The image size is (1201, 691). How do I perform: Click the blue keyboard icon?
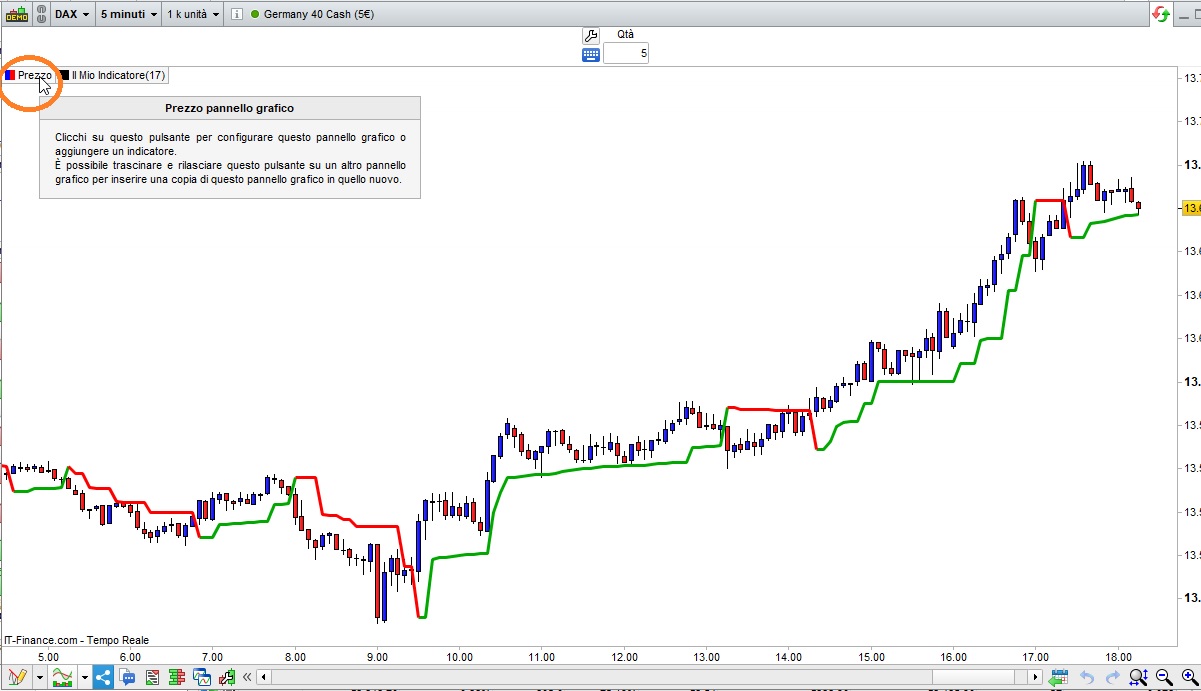click(590, 54)
